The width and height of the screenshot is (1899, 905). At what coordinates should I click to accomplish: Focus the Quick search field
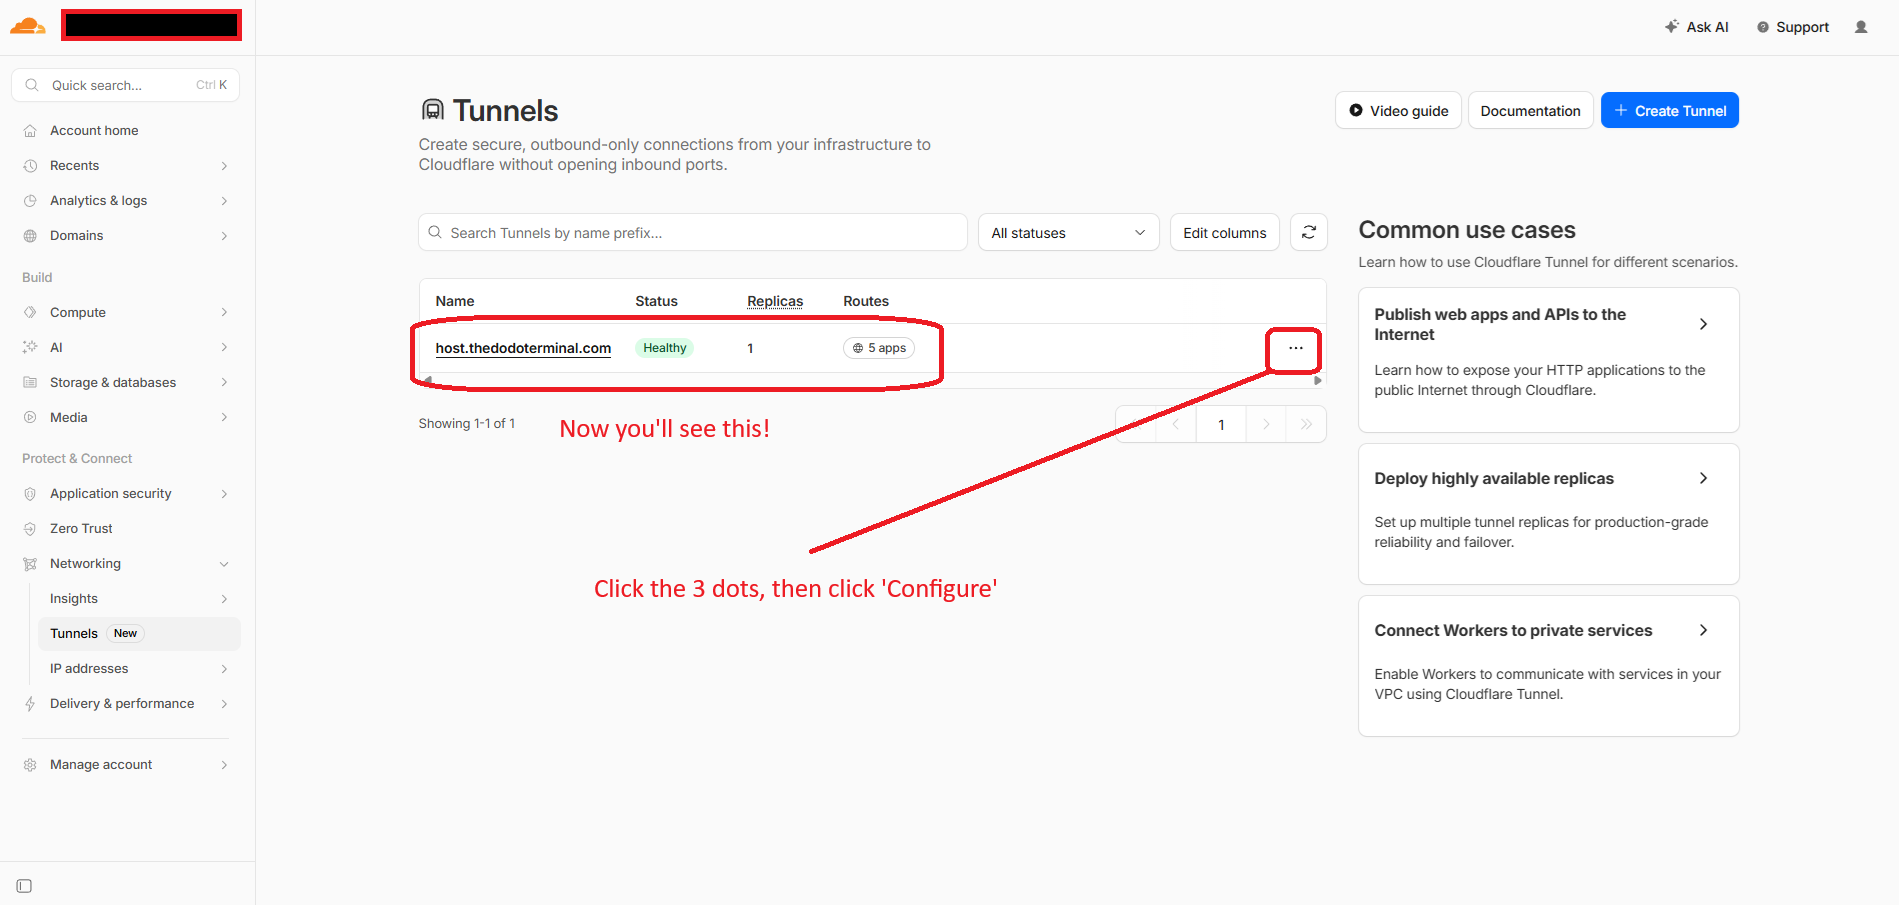[126, 85]
